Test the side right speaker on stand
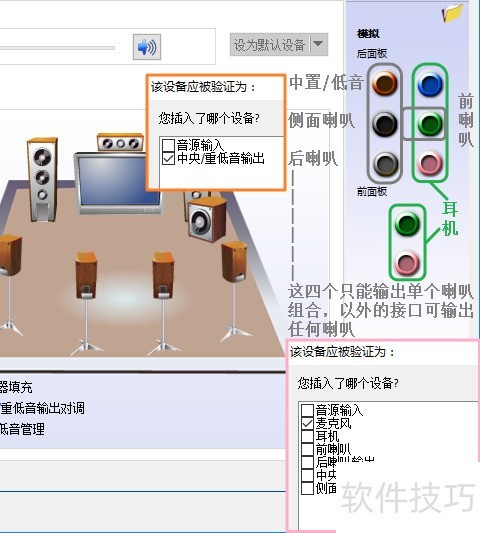The width and height of the screenshot is (480, 533). [235, 291]
